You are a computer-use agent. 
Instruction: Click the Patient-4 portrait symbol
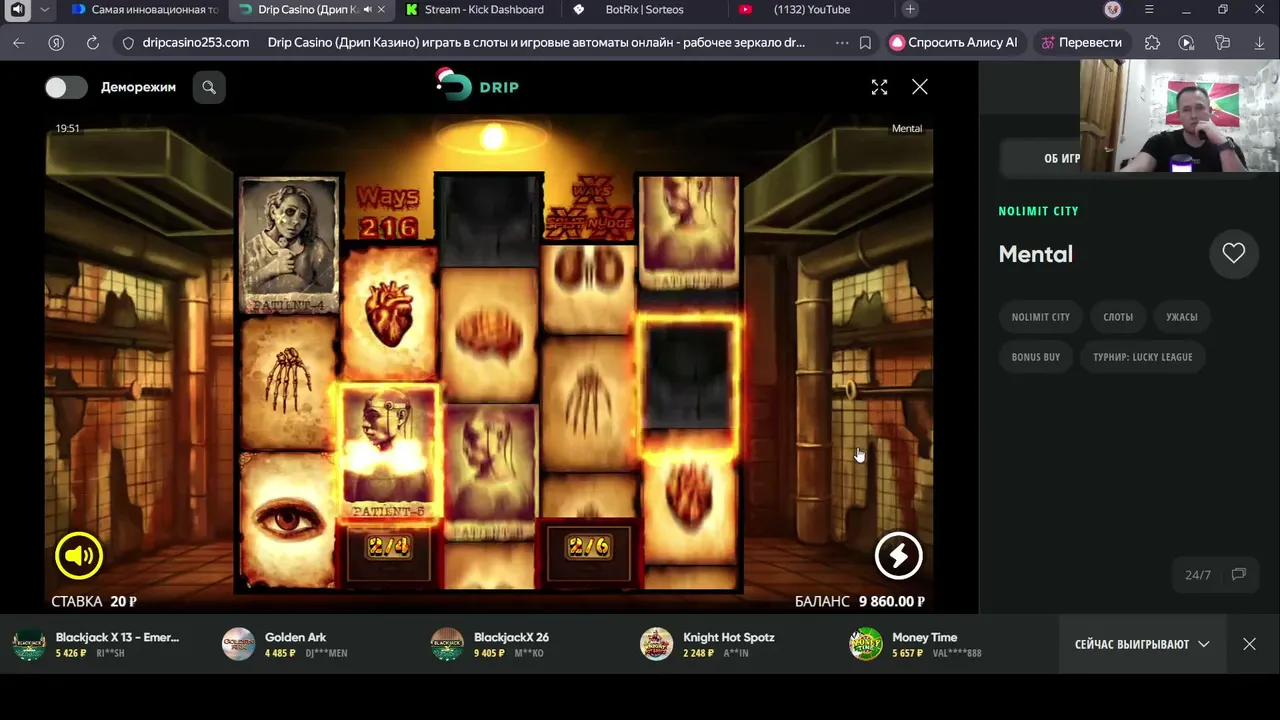coord(289,246)
